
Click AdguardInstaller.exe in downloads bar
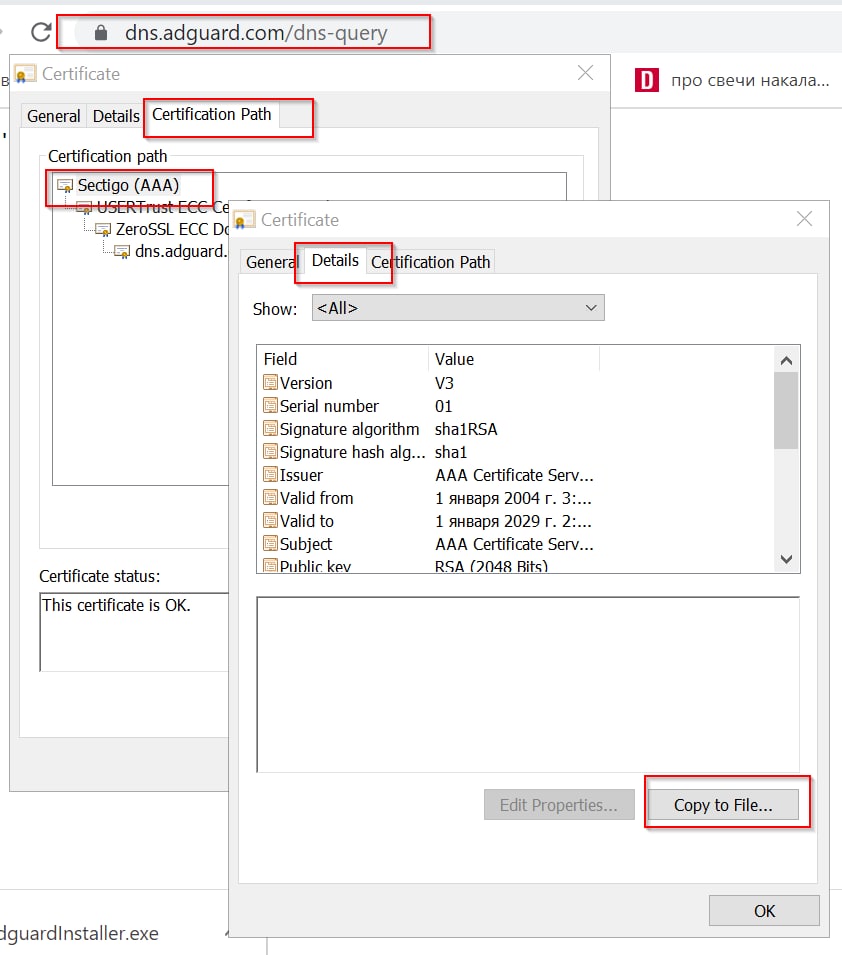pos(79,933)
